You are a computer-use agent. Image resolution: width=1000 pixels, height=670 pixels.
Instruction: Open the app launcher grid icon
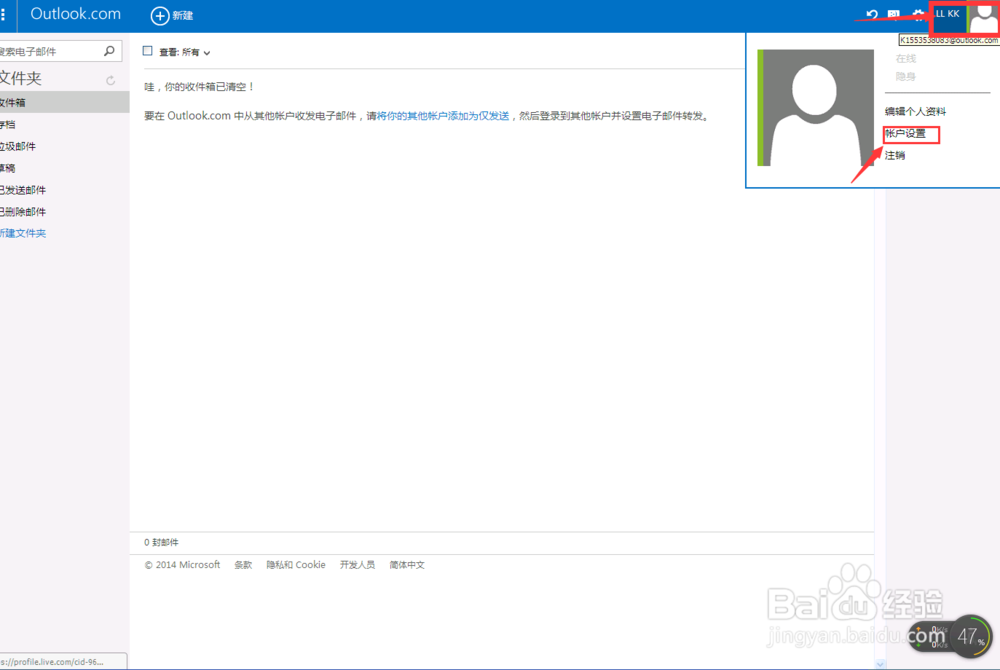tap(3, 14)
